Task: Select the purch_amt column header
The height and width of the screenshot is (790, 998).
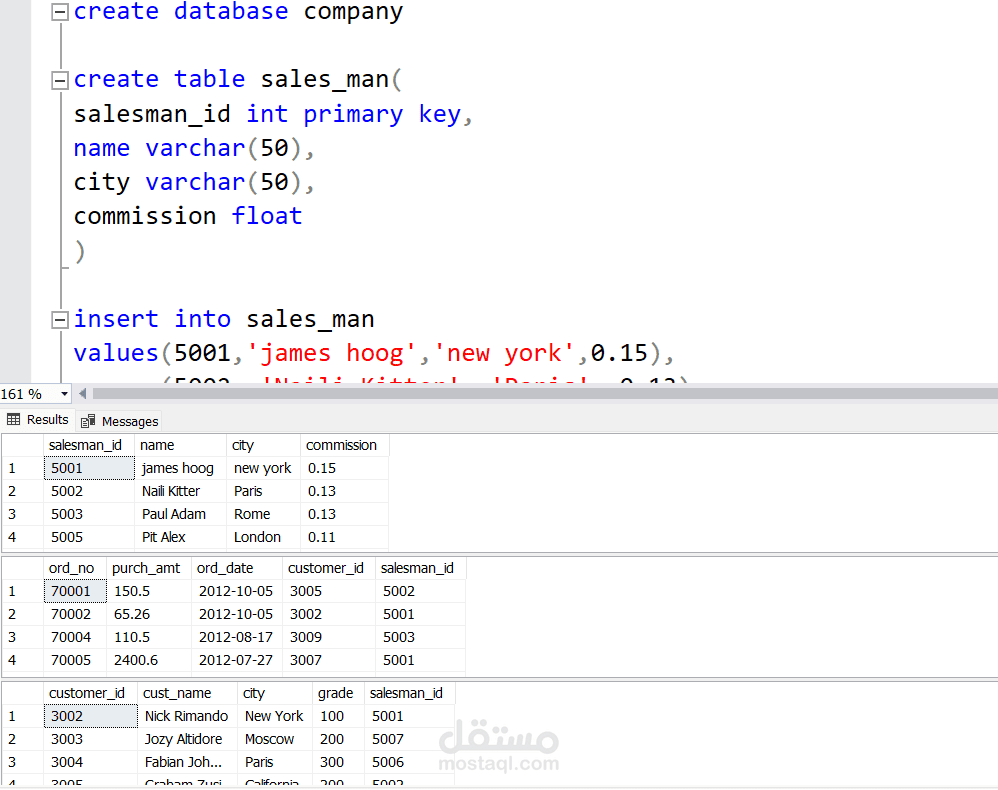Action: coord(146,568)
